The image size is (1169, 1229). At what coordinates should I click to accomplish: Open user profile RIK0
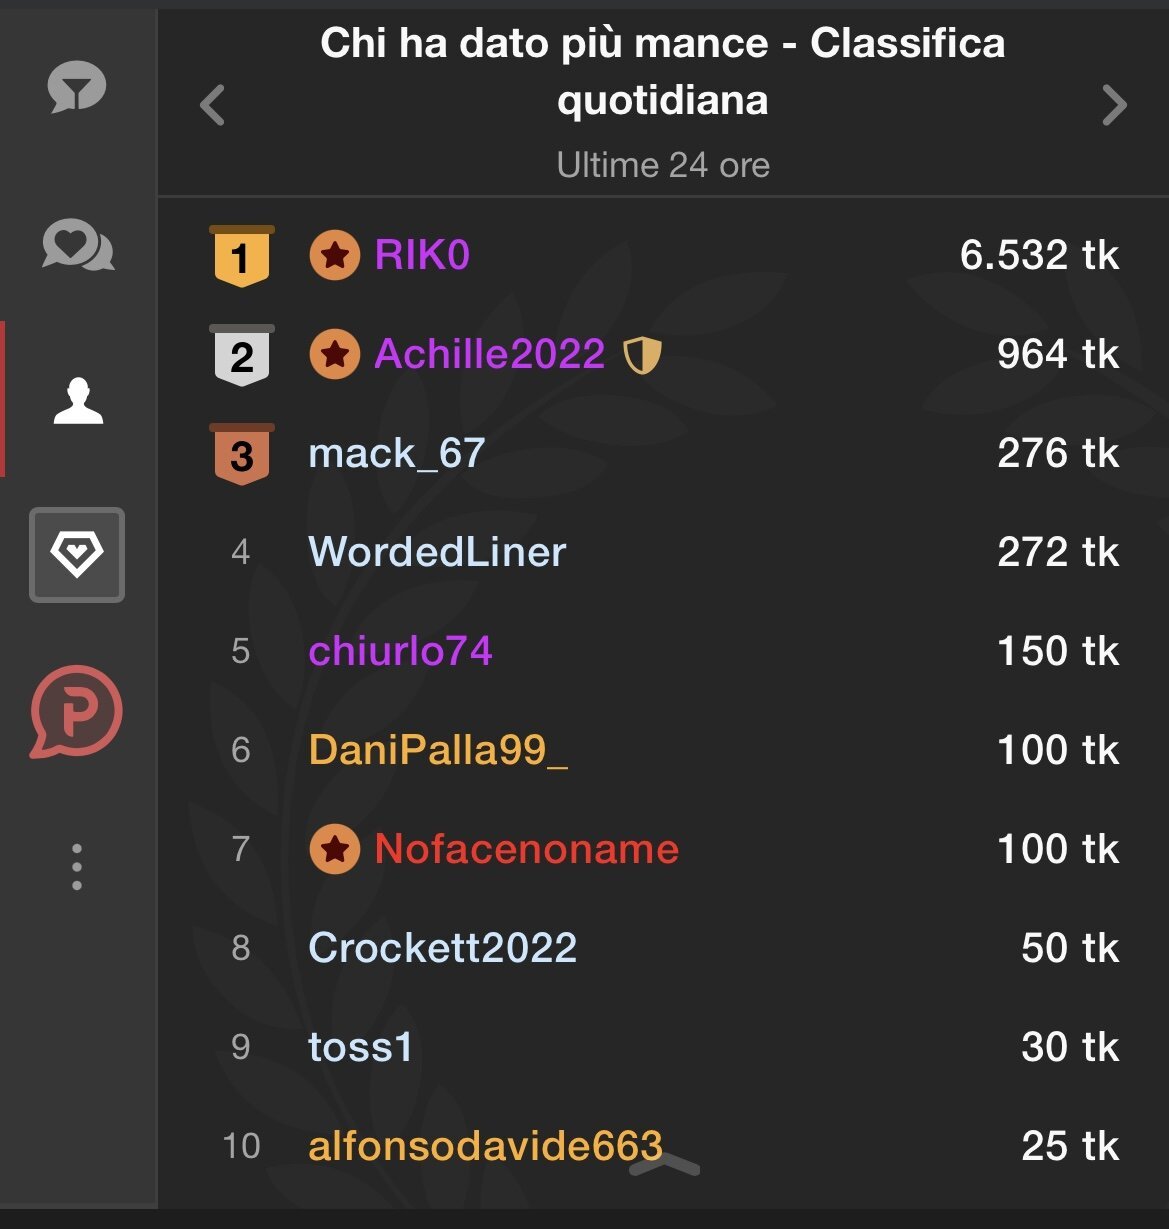pos(421,256)
